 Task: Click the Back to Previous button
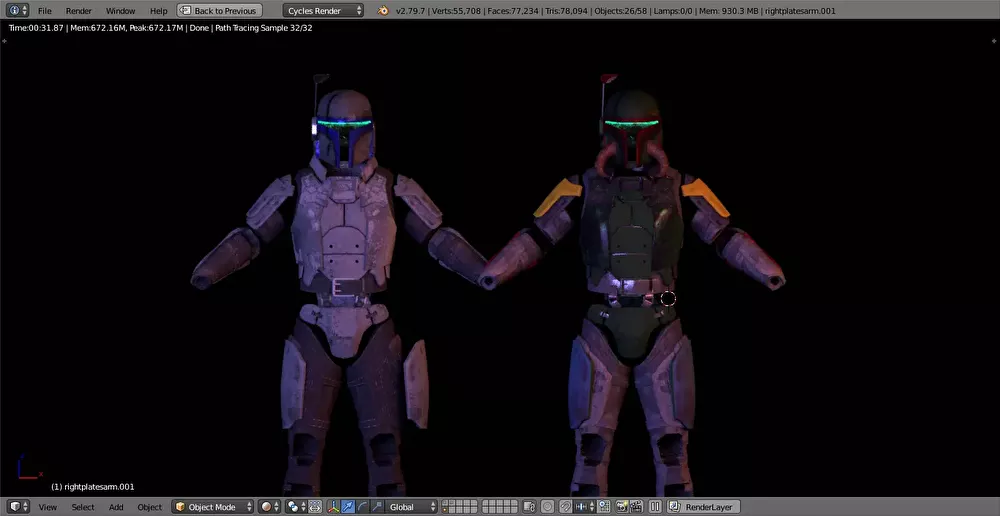219,11
